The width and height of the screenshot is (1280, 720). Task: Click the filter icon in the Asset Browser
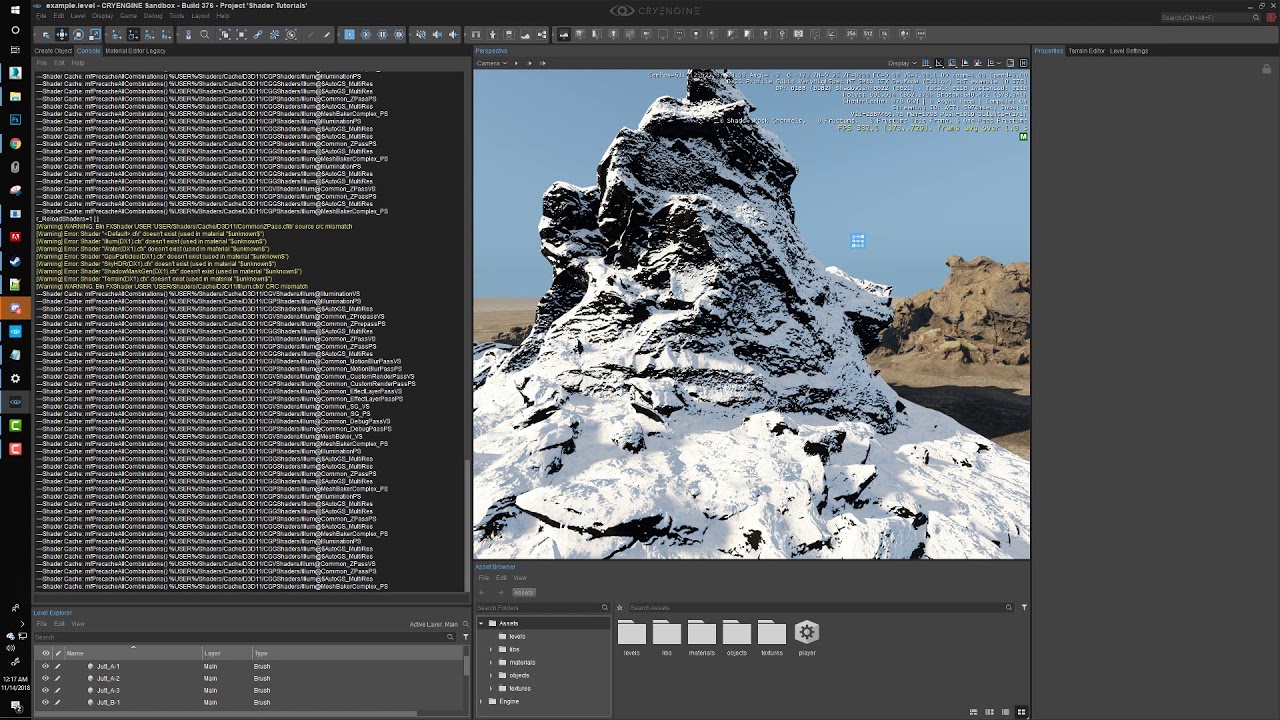pyautogui.click(x=1024, y=607)
